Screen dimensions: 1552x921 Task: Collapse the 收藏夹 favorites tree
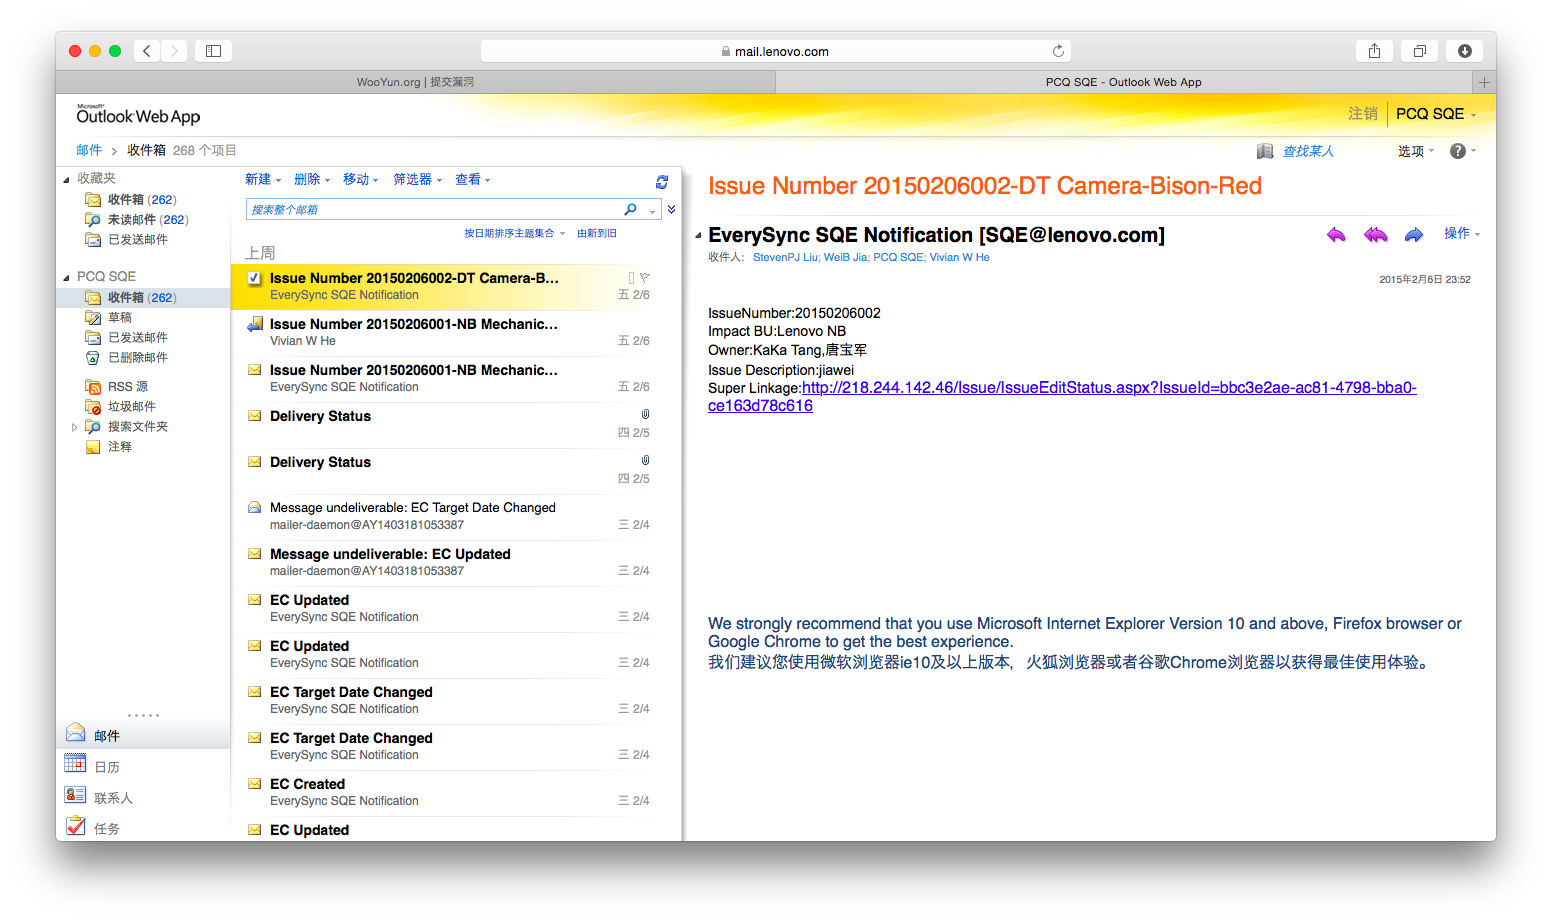click(x=66, y=179)
